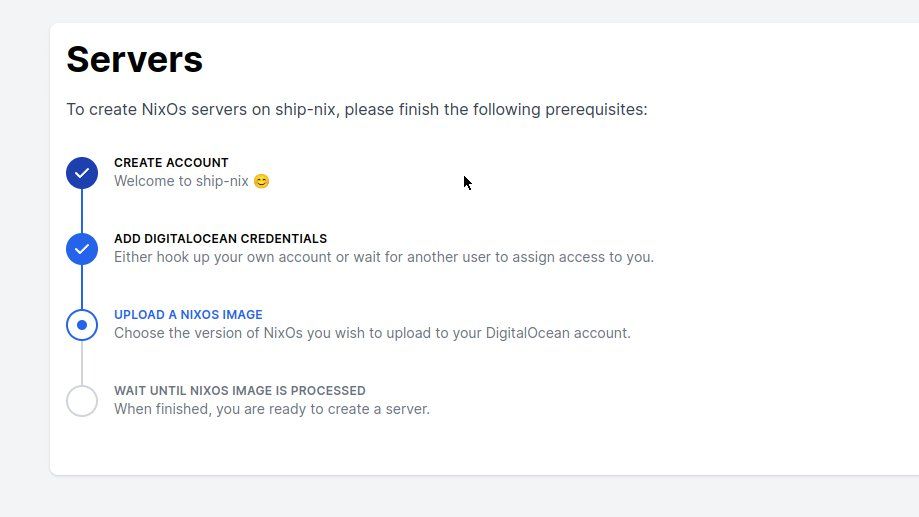Select the Upload NixOS Image step circle
The height and width of the screenshot is (517, 919).
click(x=82, y=325)
